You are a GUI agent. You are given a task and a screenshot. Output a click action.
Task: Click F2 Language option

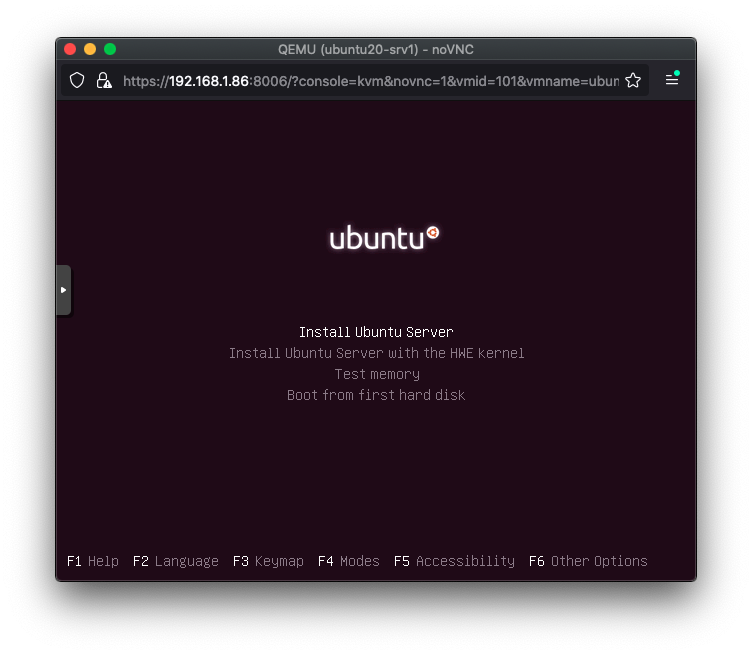pos(176,561)
